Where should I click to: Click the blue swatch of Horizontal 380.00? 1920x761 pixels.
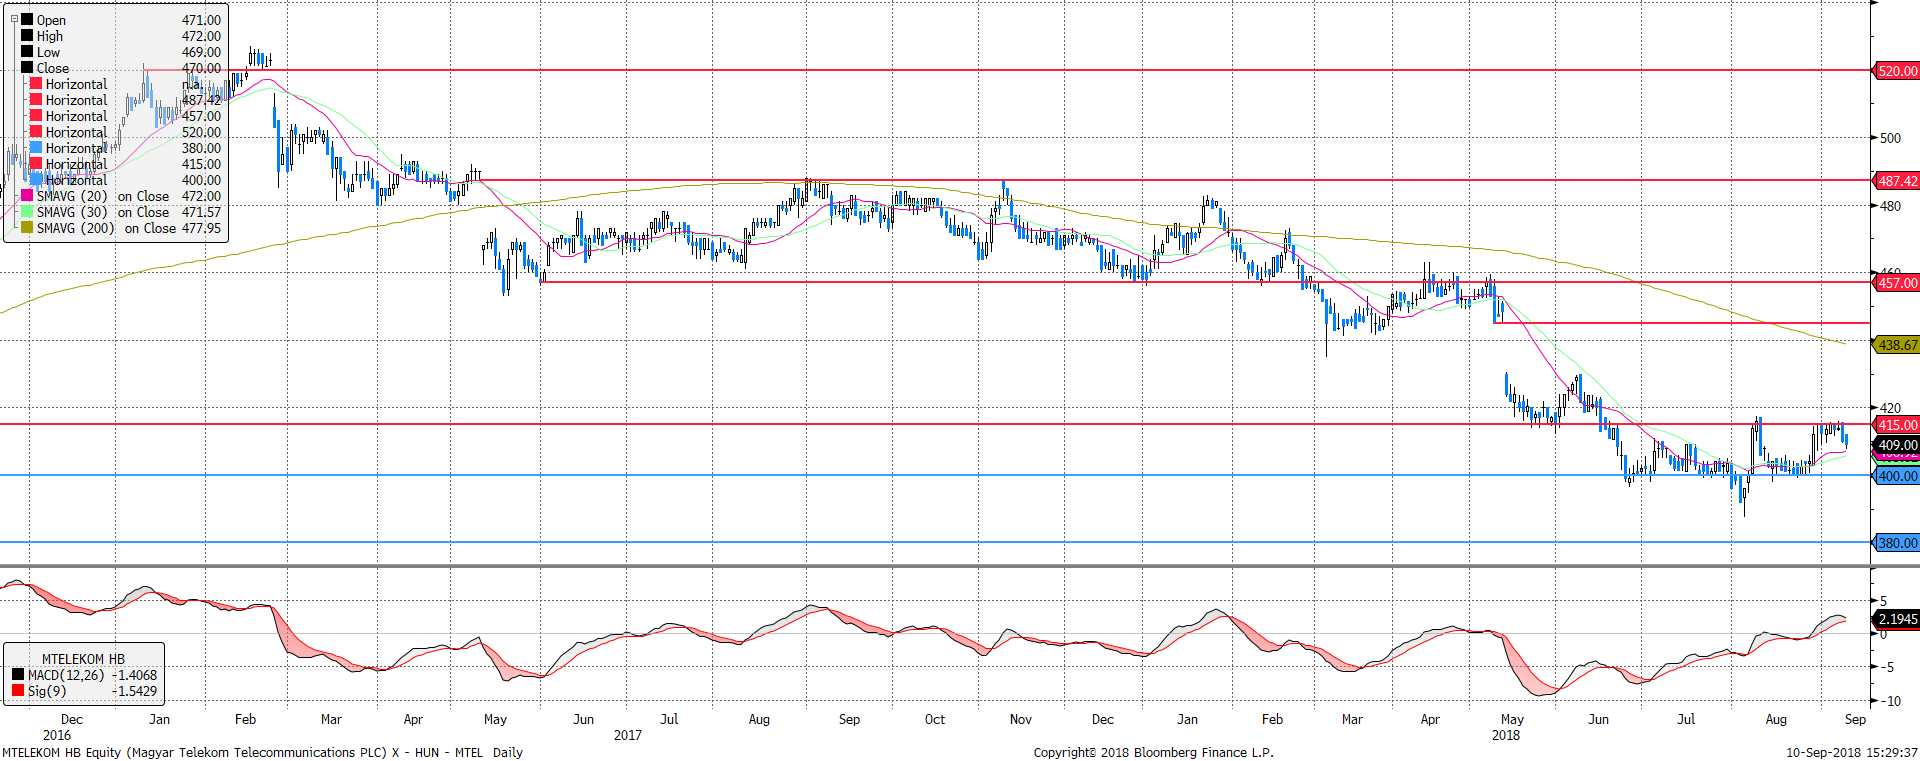tap(36, 147)
